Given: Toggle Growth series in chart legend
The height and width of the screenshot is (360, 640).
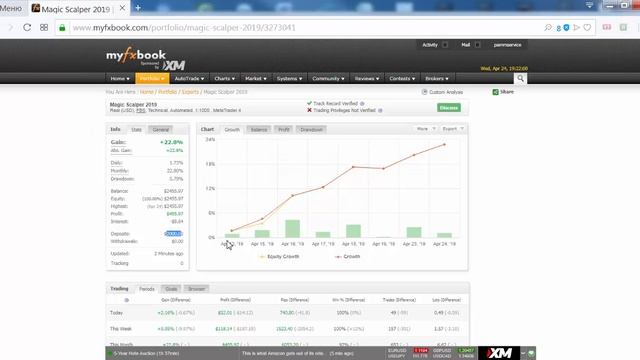Looking at the screenshot, I should tap(347, 257).
